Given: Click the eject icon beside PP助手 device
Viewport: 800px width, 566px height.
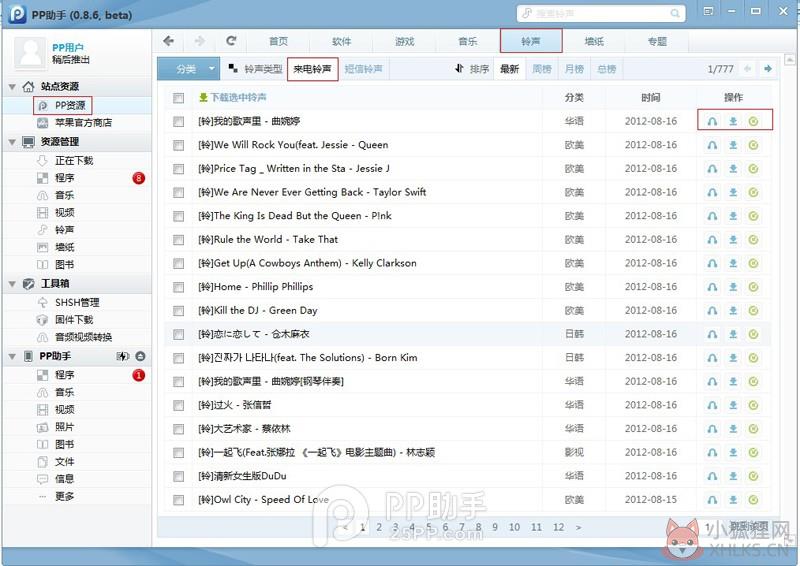Looking at the screenshot, I should click(140, 356).
